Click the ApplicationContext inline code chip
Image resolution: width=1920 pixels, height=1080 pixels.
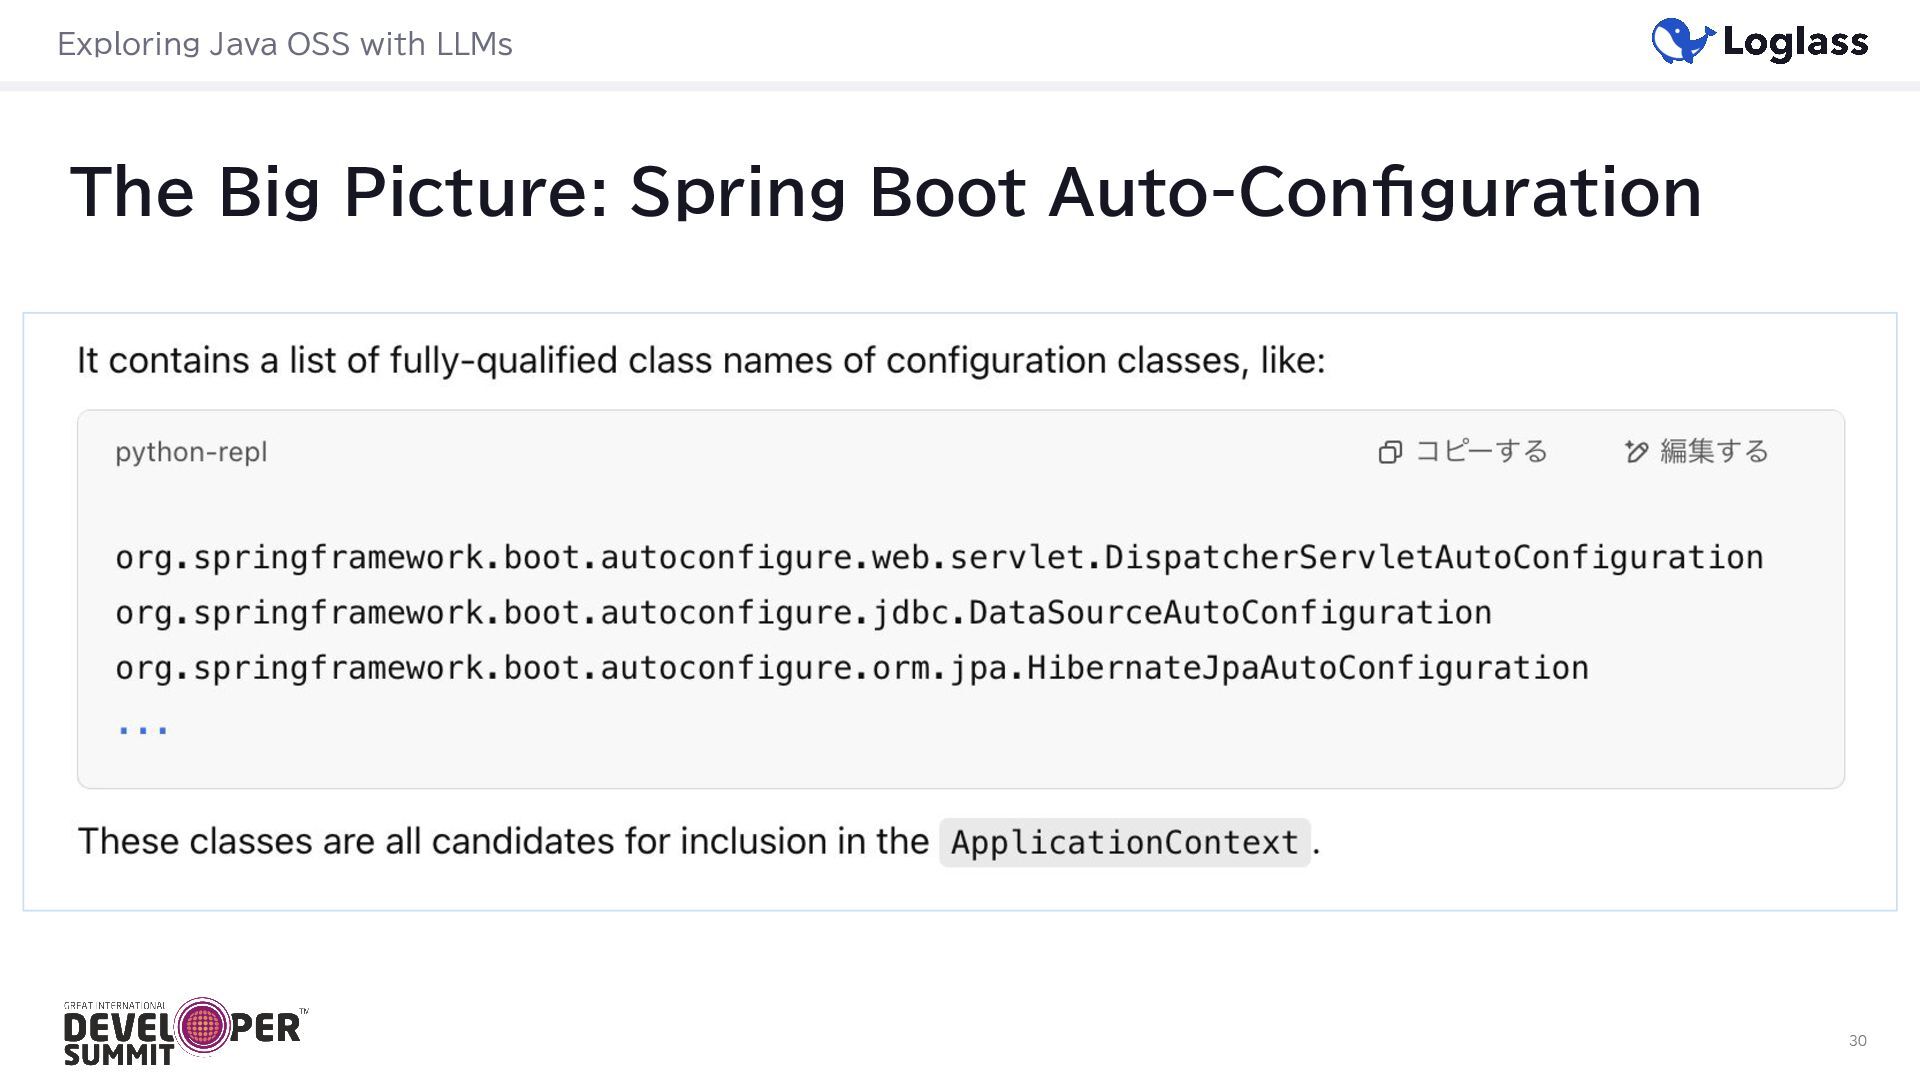tap(1124, 842)
